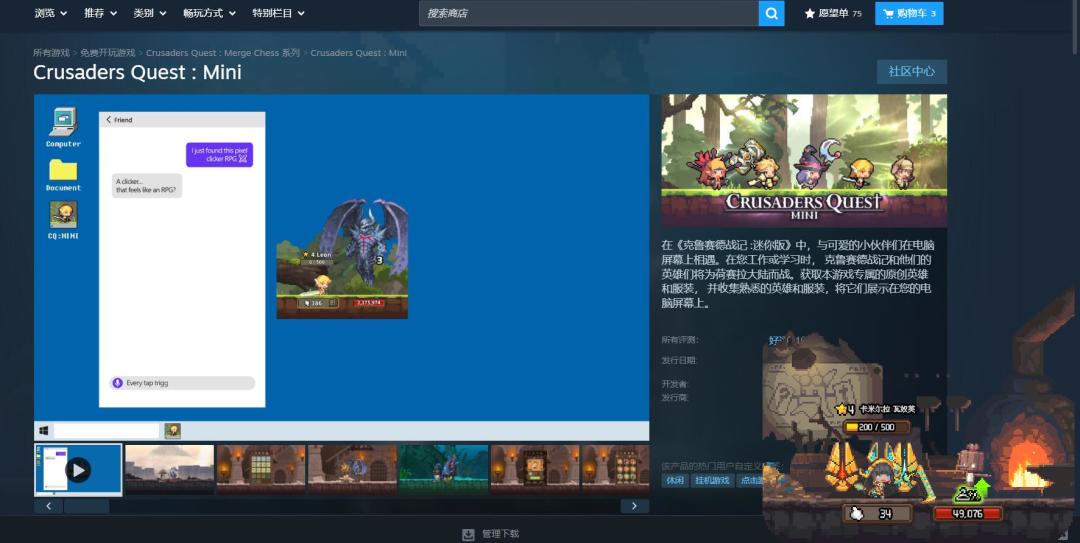Expand the 特别栏目 navigation menu
This screenshot has width=1080, height=543.
pyautogui.click(x=279, y=13)
